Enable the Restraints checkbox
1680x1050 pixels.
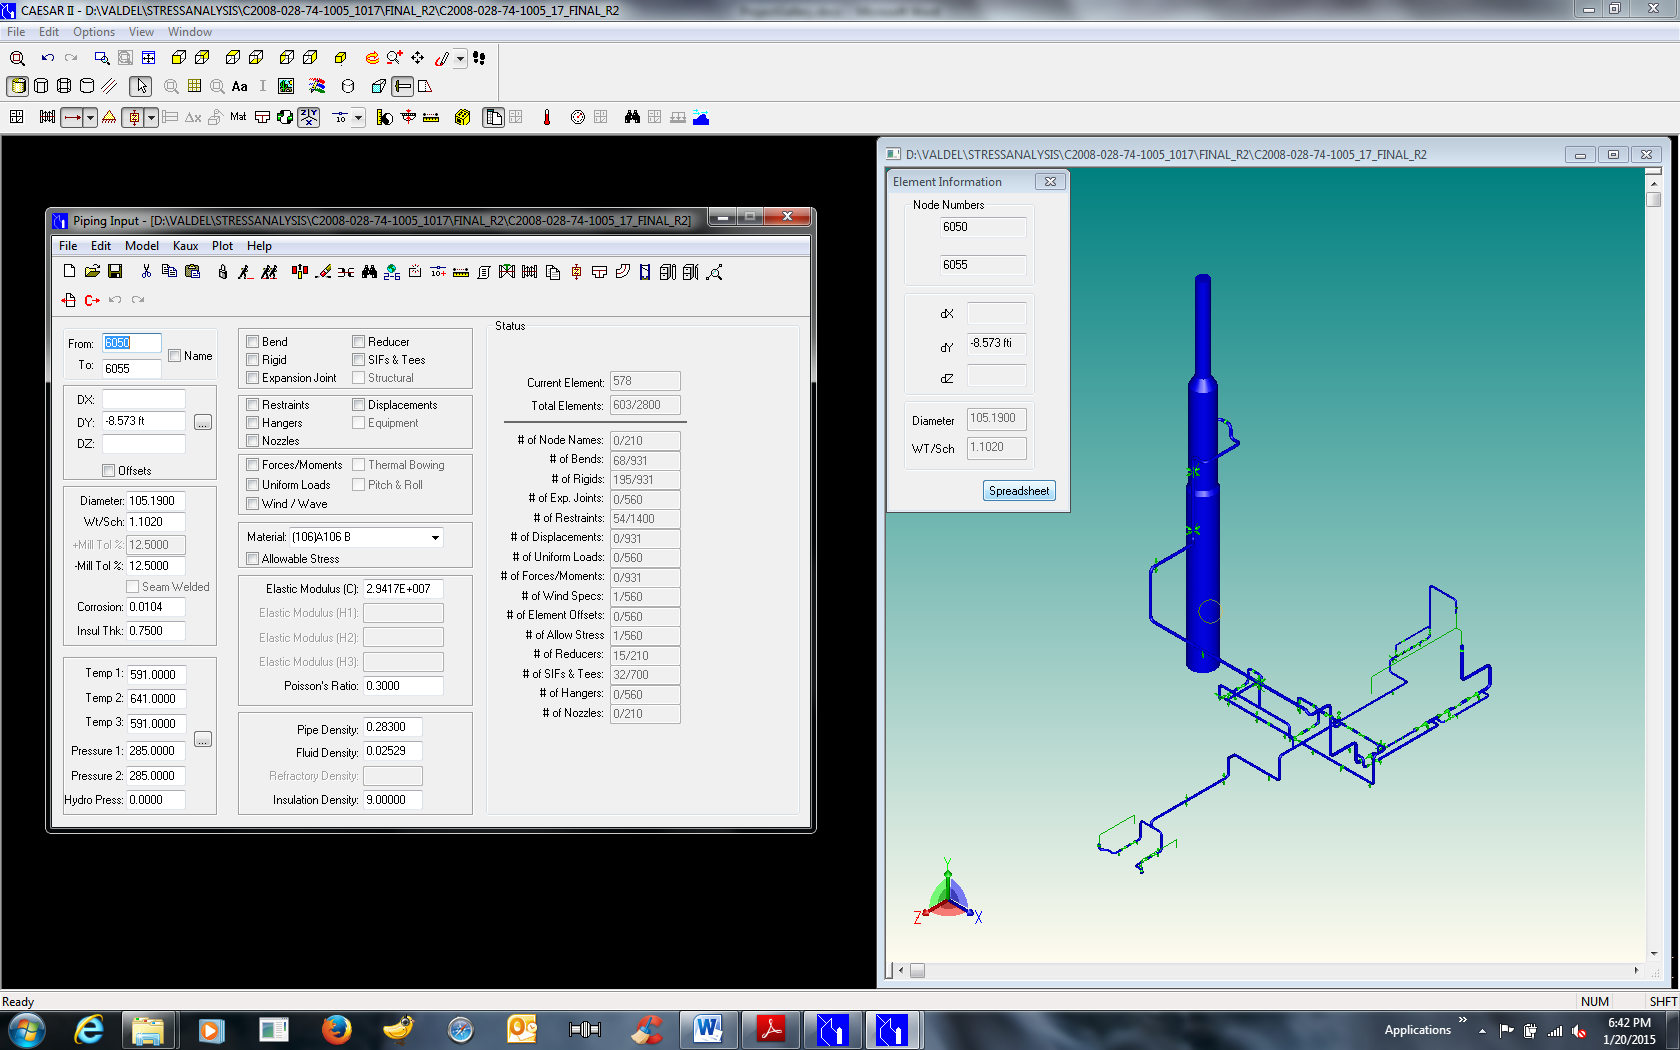[x=253, y=405]
